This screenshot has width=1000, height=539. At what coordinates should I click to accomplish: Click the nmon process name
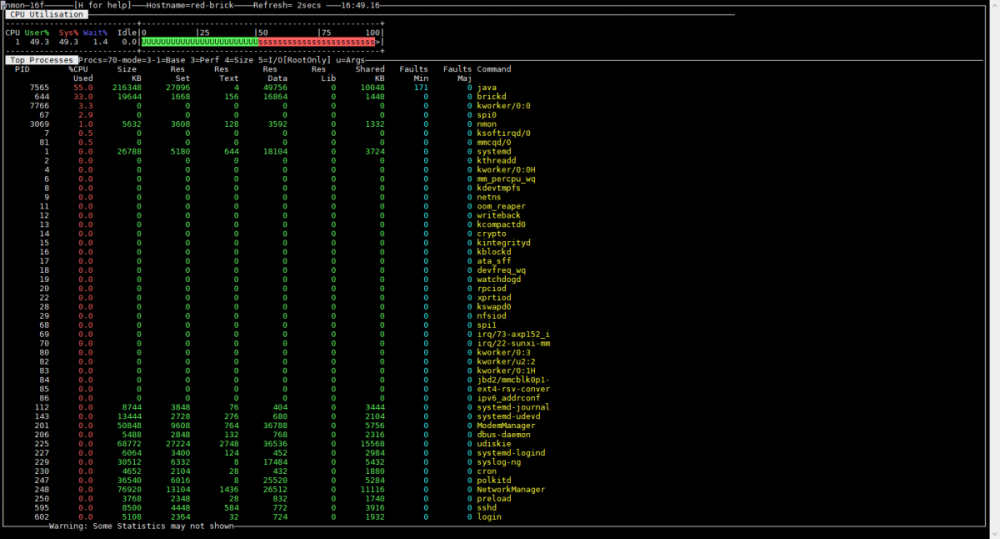[487, 124]
